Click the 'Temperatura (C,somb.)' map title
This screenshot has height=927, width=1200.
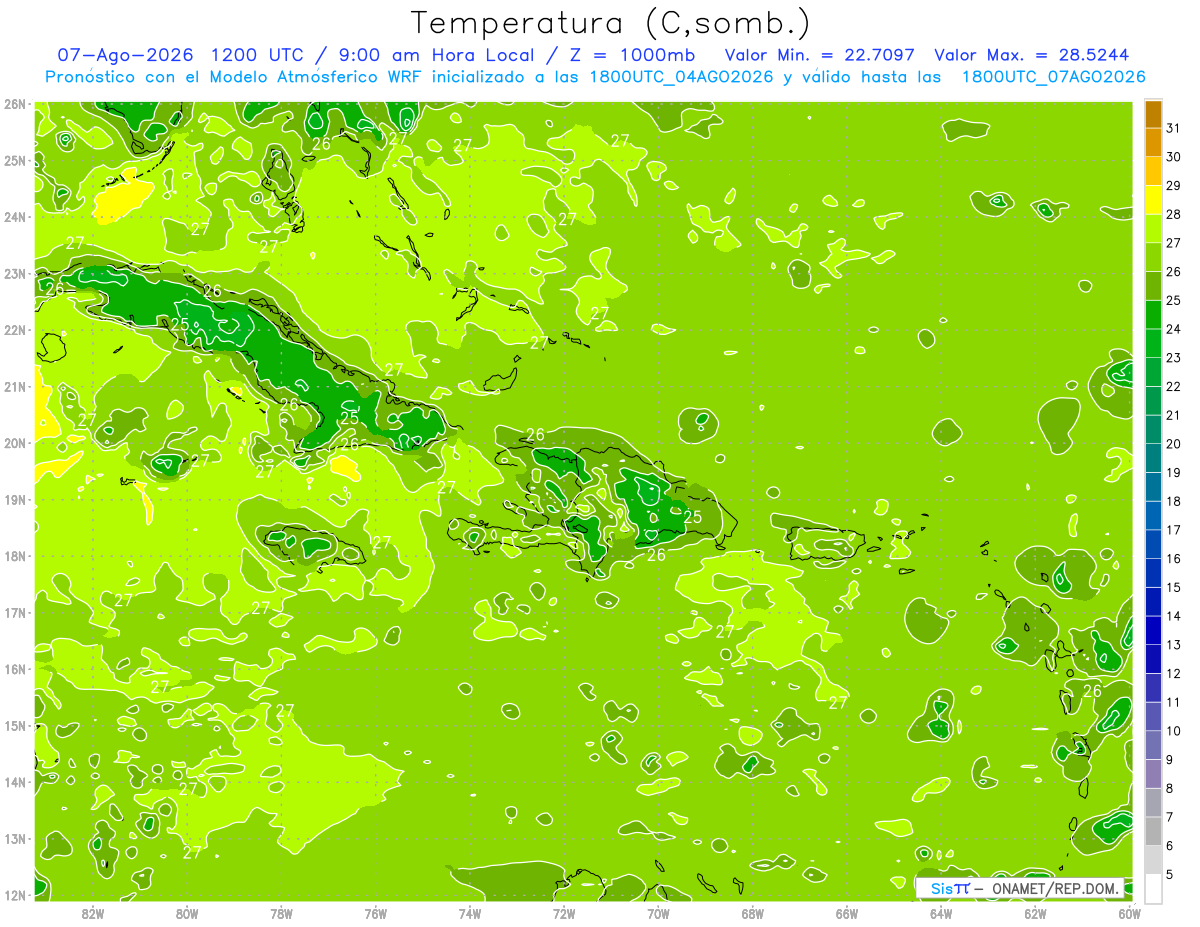pos(610,23)
